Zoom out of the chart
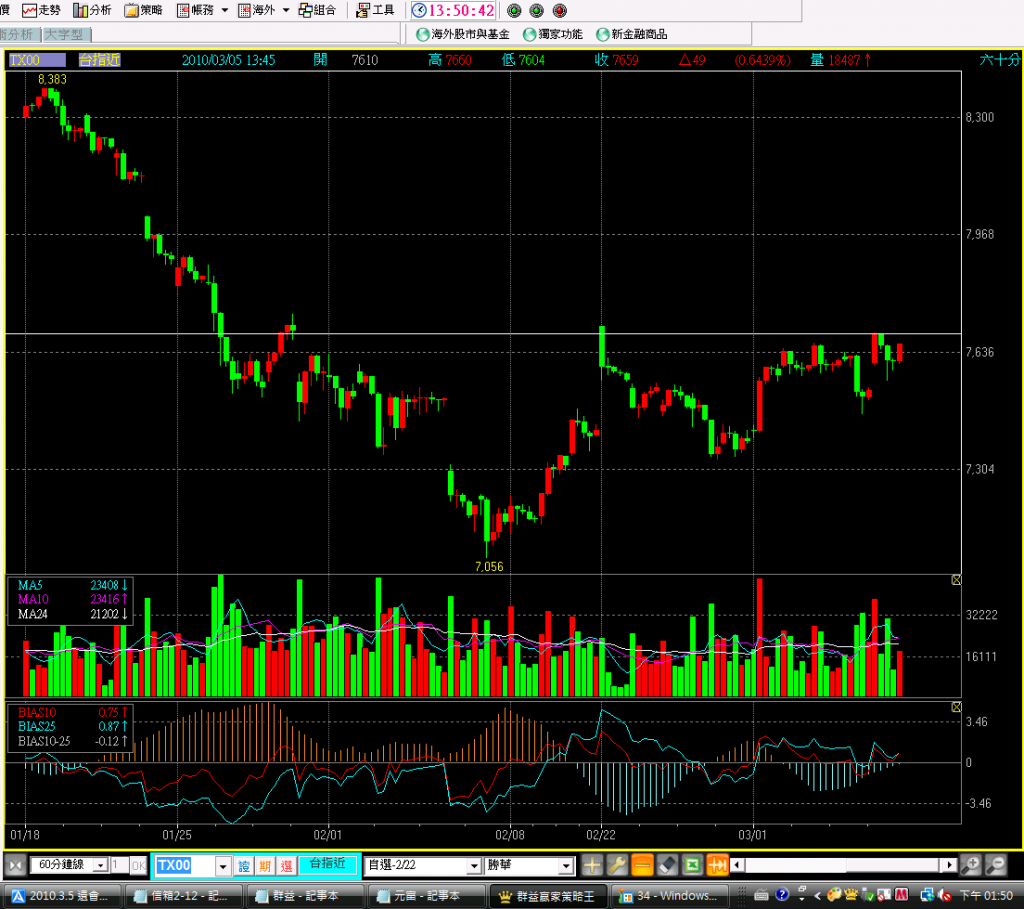This screenshot has width=1024, height=909. (996, 866)
